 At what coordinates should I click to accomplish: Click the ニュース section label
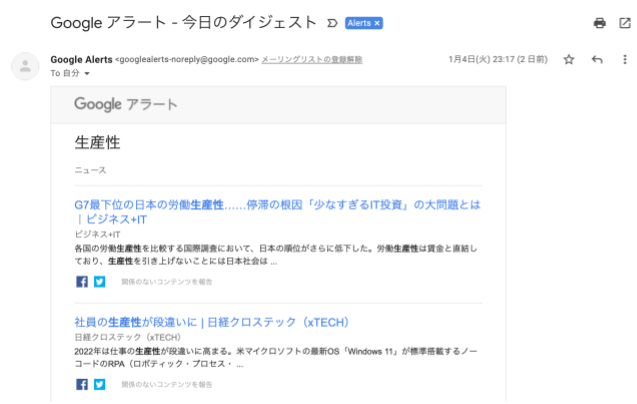90,170
